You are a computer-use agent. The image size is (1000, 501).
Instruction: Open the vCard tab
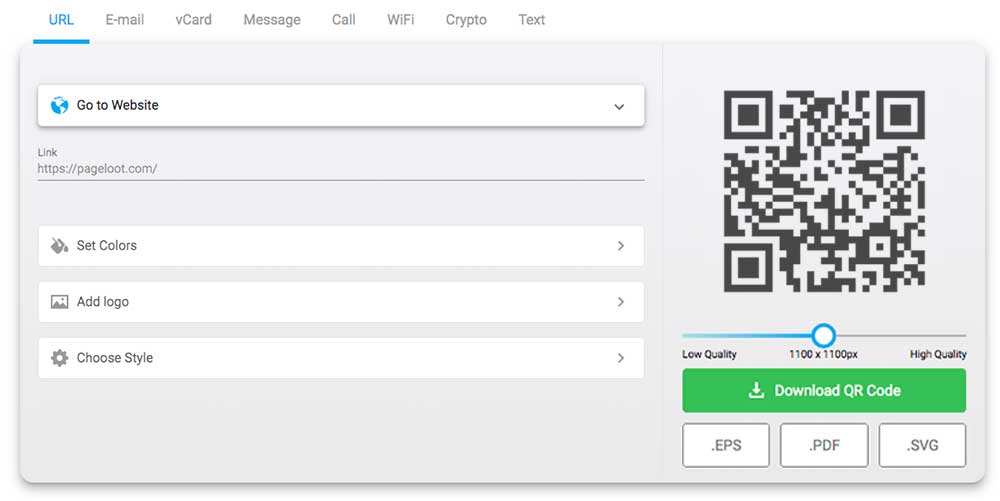point(193,20)
